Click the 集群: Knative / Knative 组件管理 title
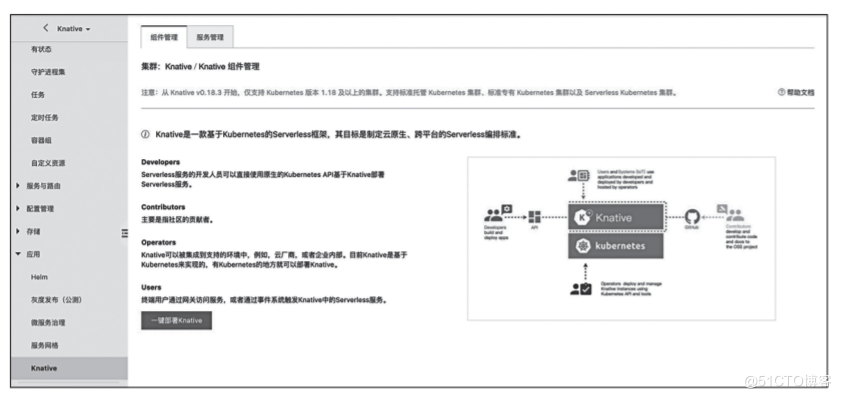Viewport: 841px width, 398px height. point(200,67)
